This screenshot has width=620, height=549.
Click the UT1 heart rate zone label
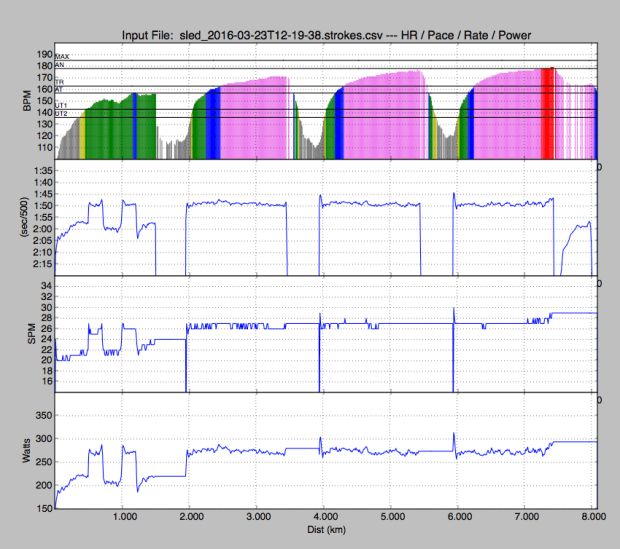pos(62,105)
